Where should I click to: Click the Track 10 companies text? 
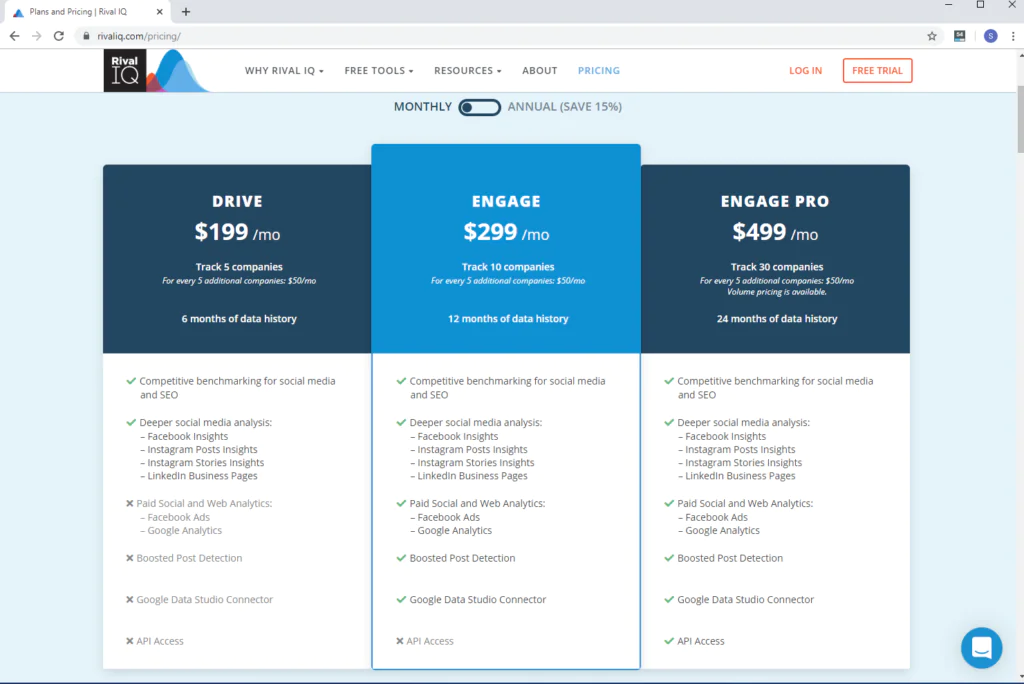(x=508, y=267)
